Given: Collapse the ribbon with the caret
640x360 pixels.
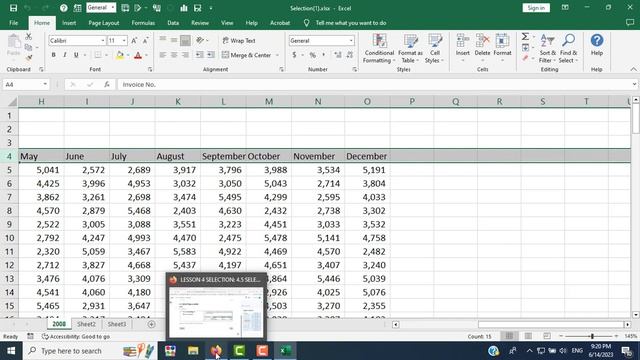Looking at the screenshot, I should [x=633, y=69].
